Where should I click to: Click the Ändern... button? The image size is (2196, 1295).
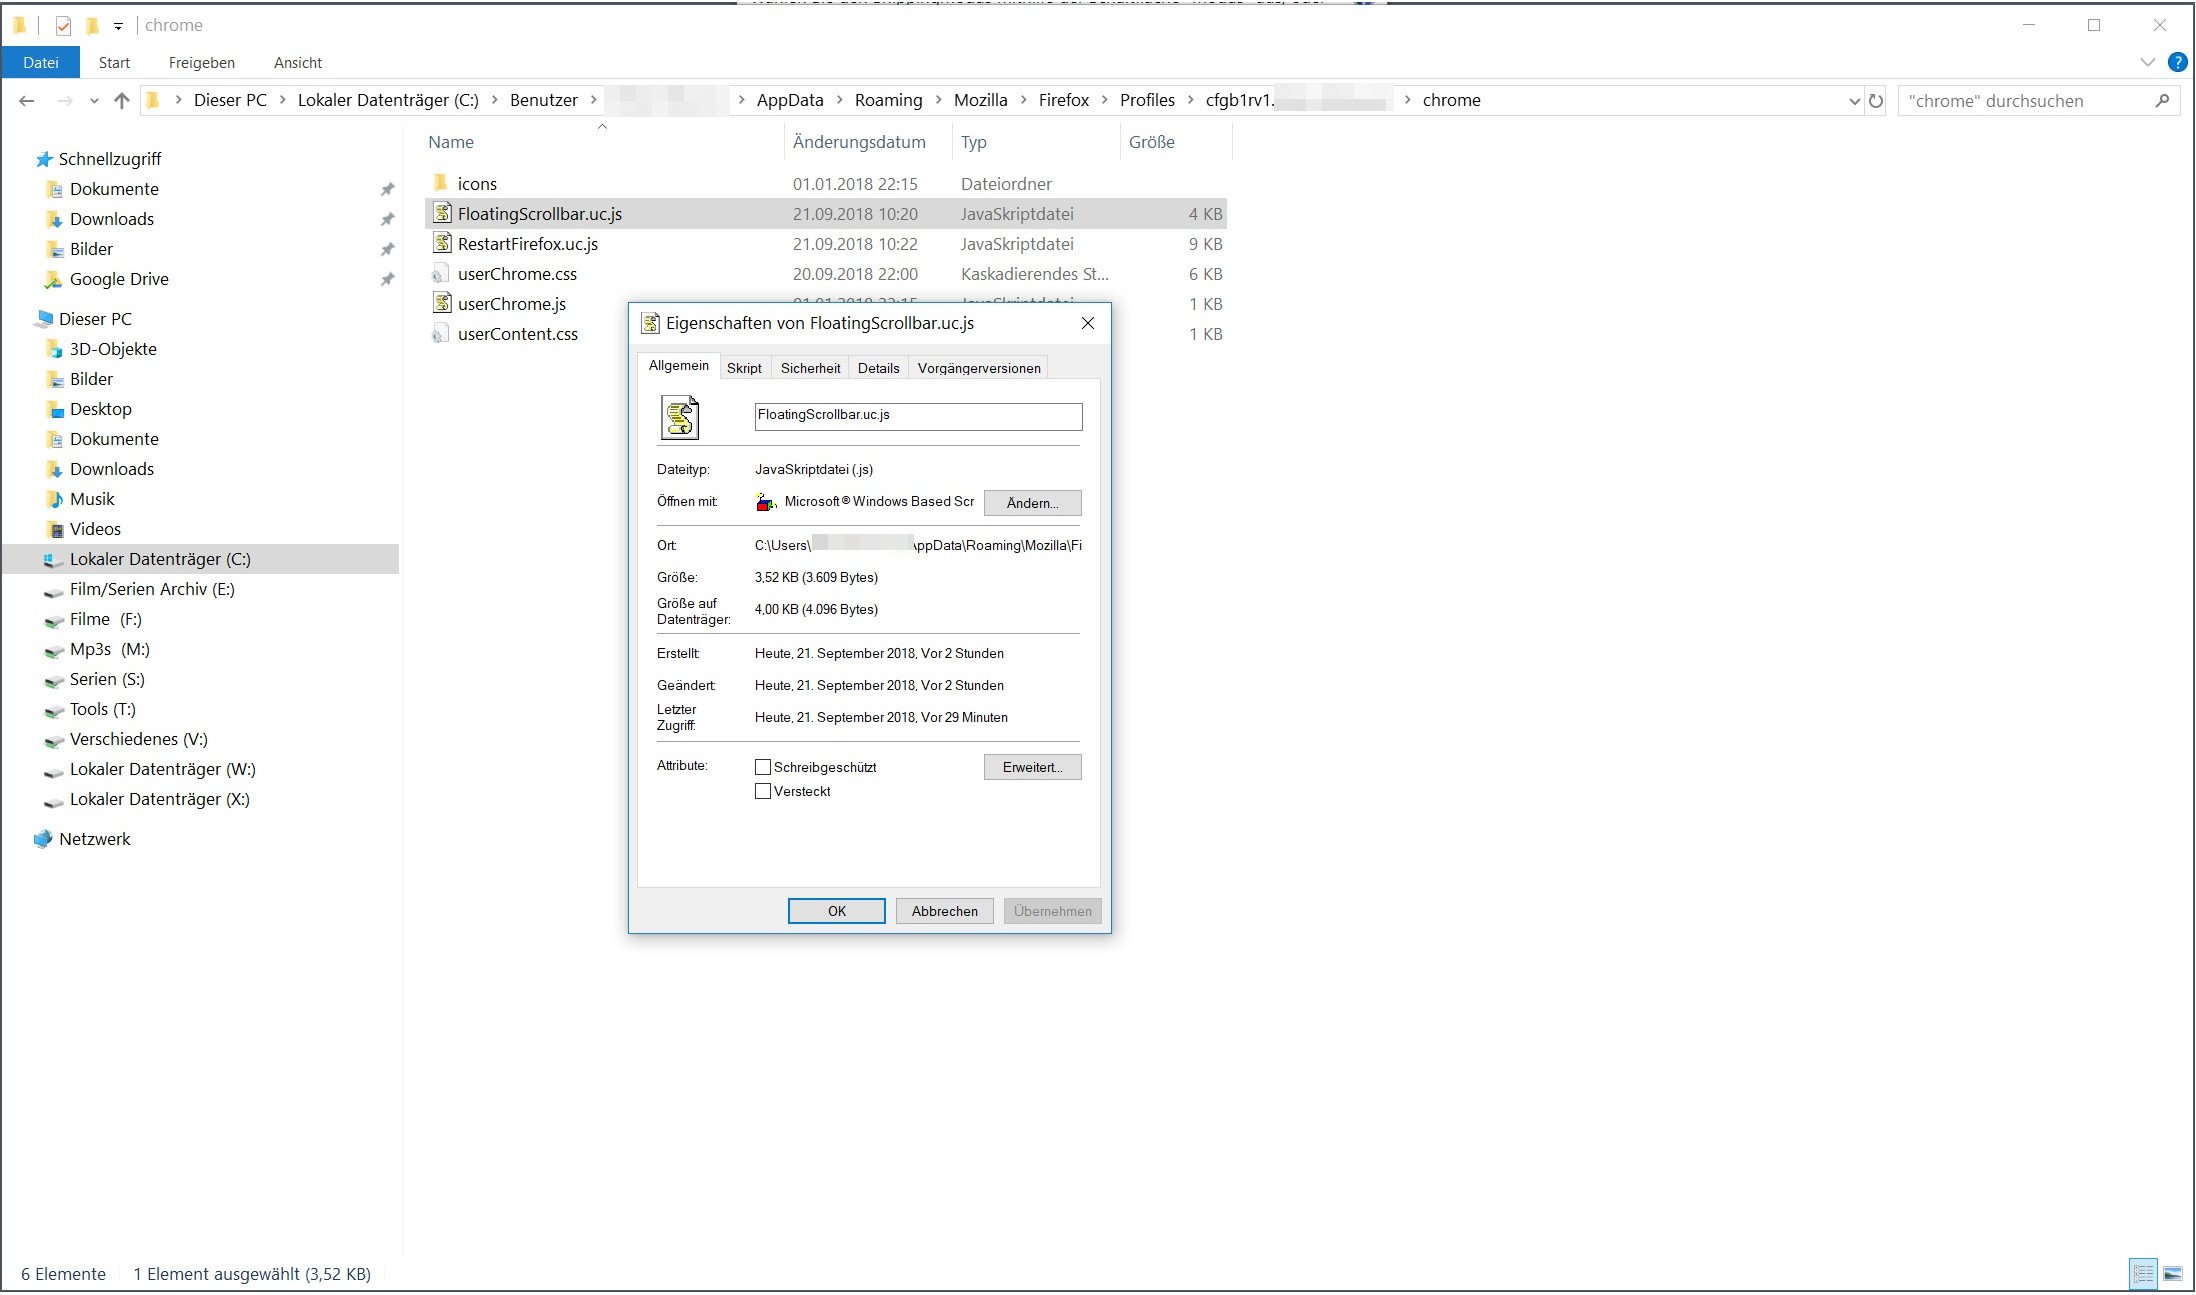coord(1032,503)
